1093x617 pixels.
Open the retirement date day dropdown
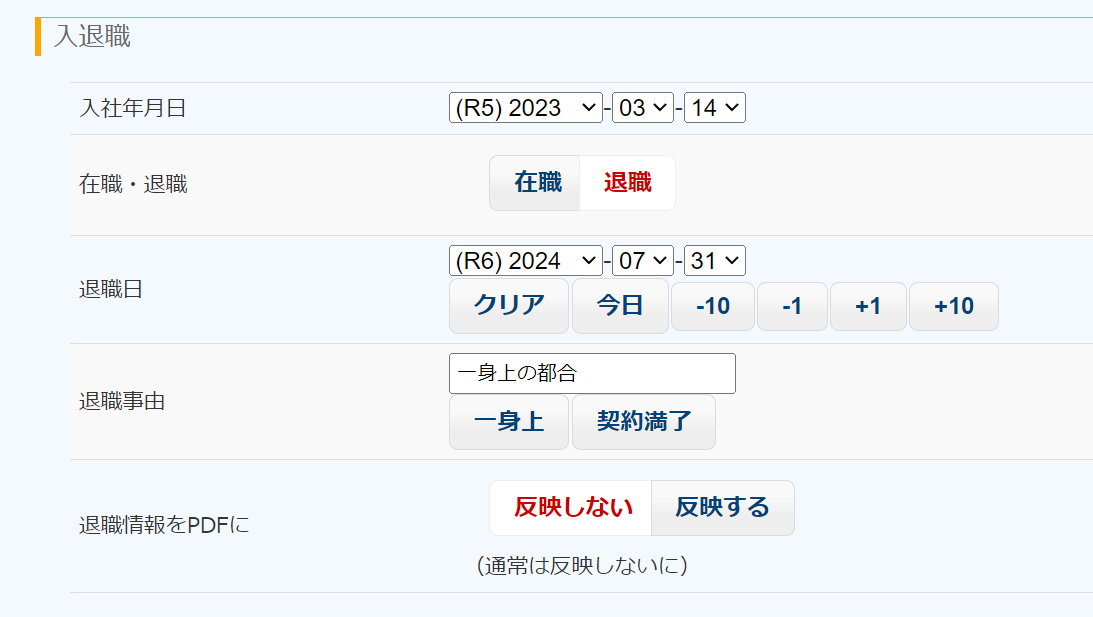pos(714,261)
